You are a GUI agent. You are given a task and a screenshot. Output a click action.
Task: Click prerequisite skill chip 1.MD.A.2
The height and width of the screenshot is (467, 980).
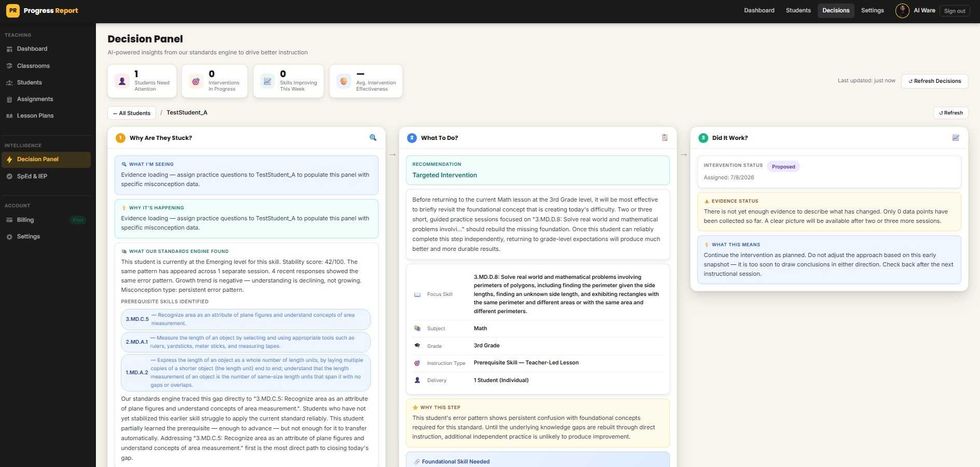(x=246, y=373)
